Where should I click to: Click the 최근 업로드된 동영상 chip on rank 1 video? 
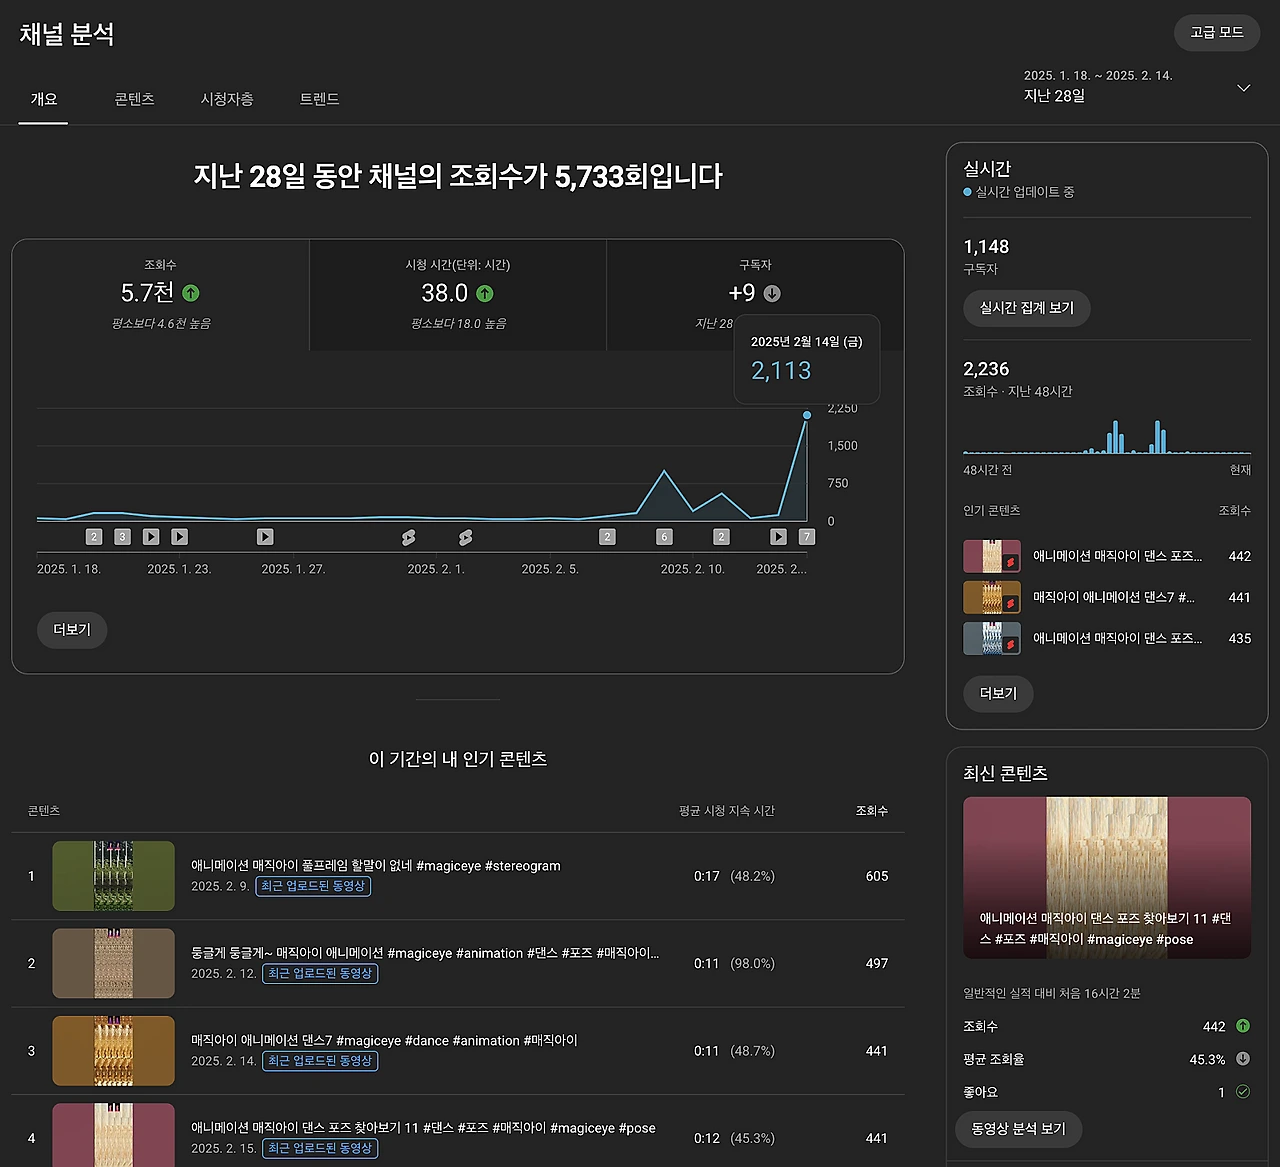point(312,886)
